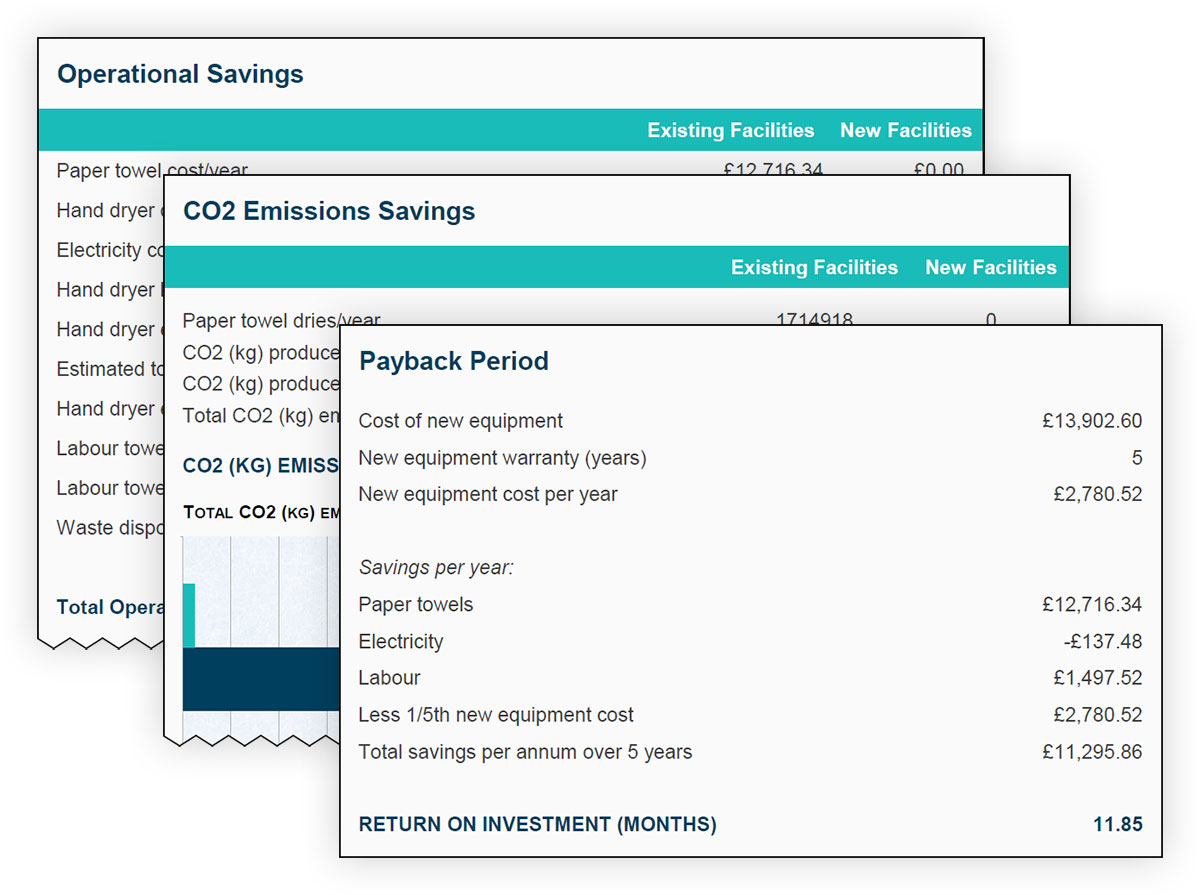Click the CO2 (KG) EMISS subheading

click(x=261, y=465)
